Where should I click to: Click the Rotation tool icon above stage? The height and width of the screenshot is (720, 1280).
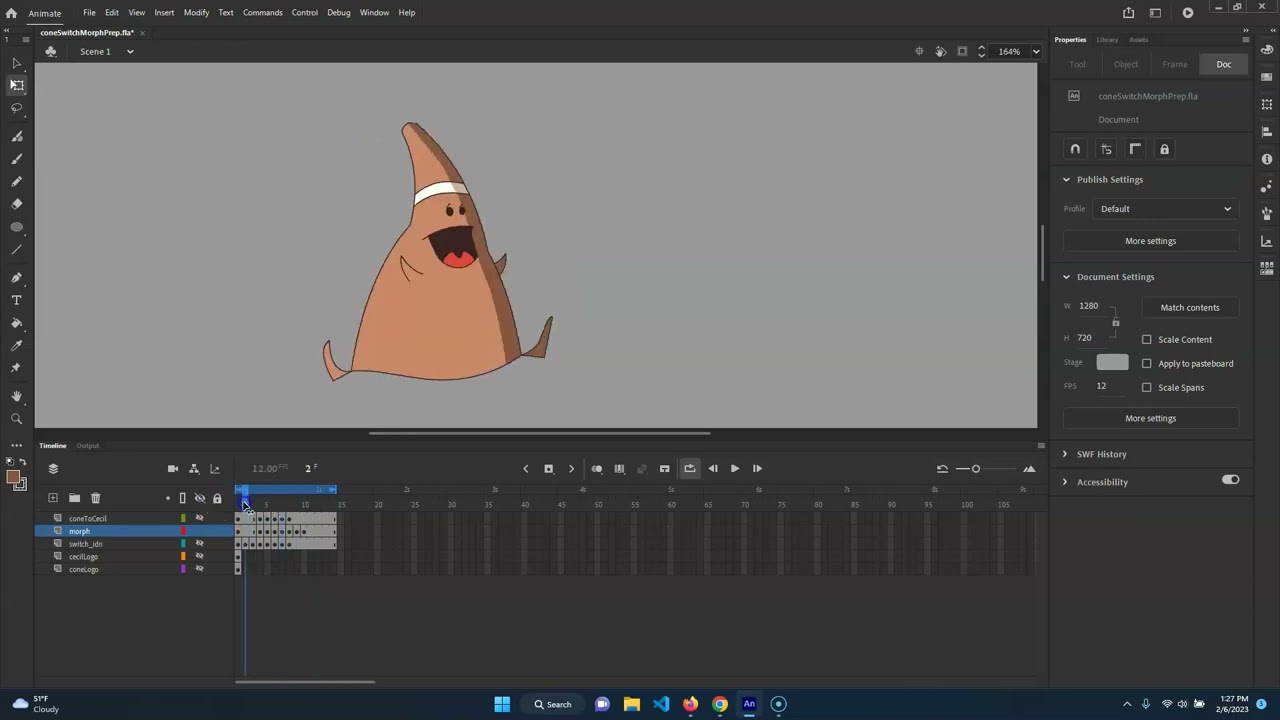coord(940,51)
